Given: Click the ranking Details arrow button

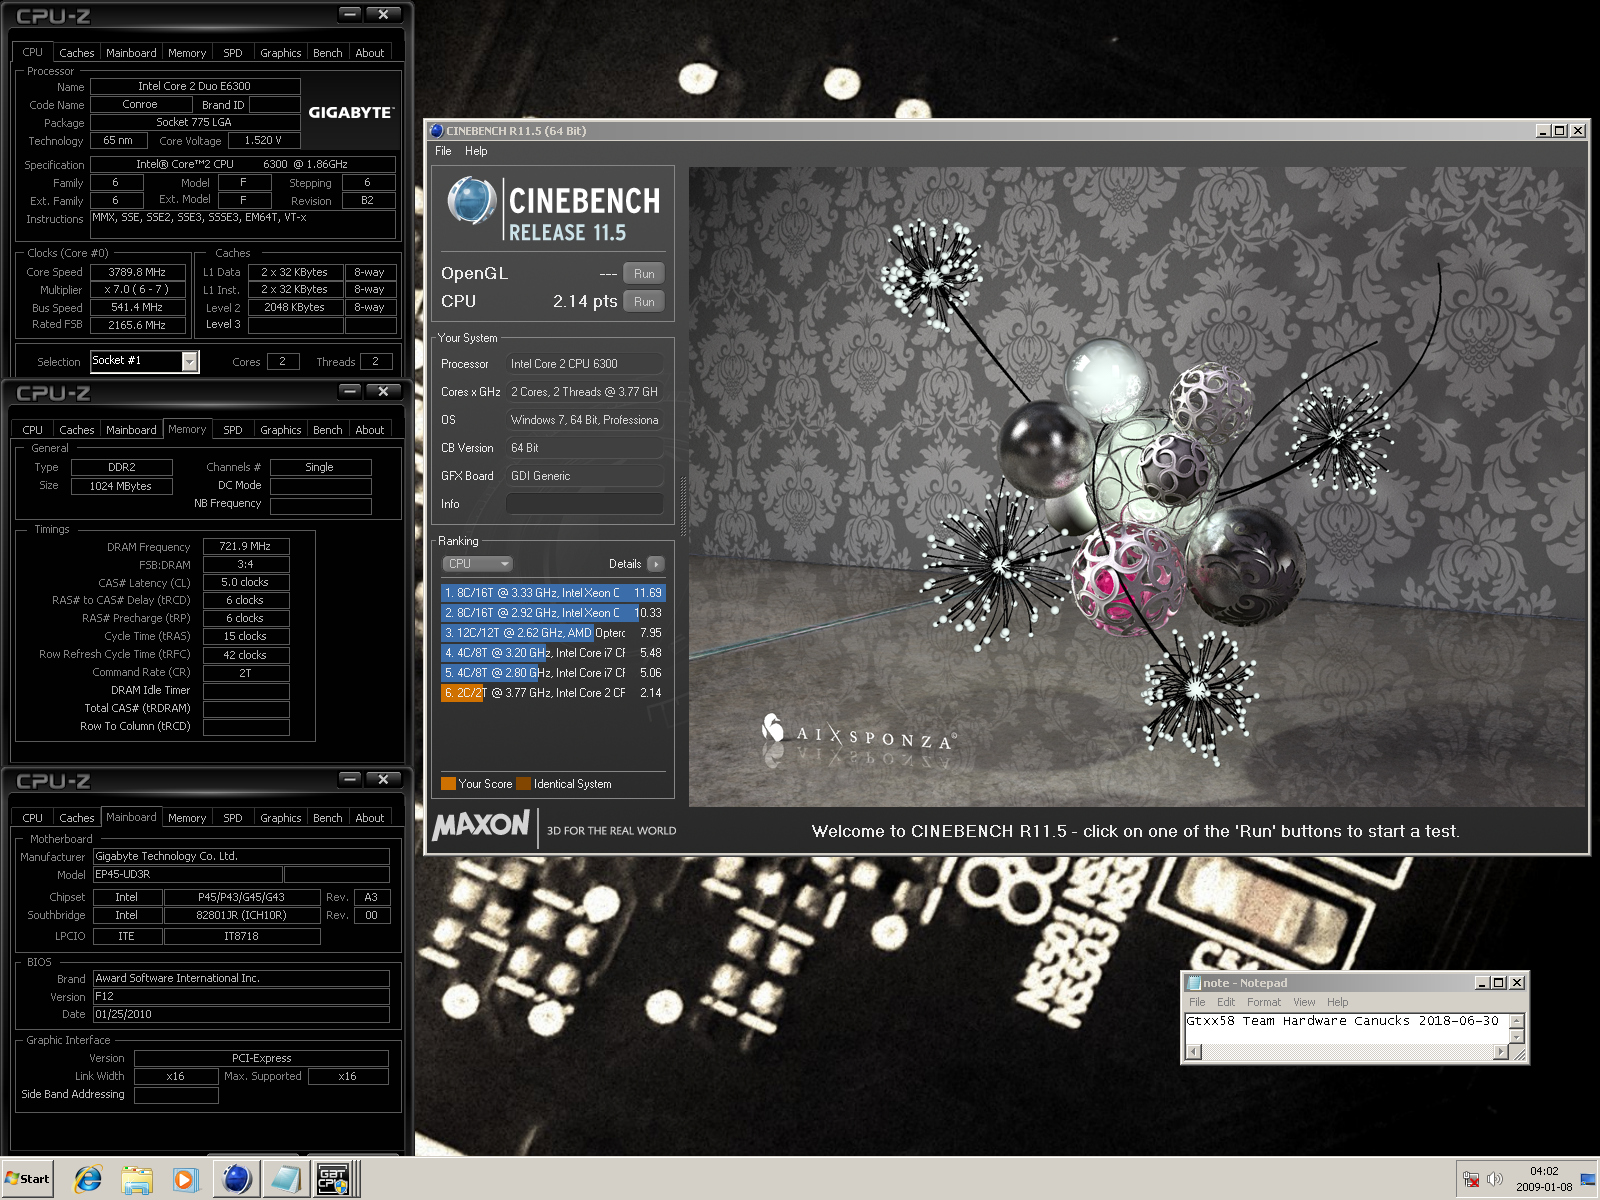Looking at the screenshot, I should [x=656, y=564].
